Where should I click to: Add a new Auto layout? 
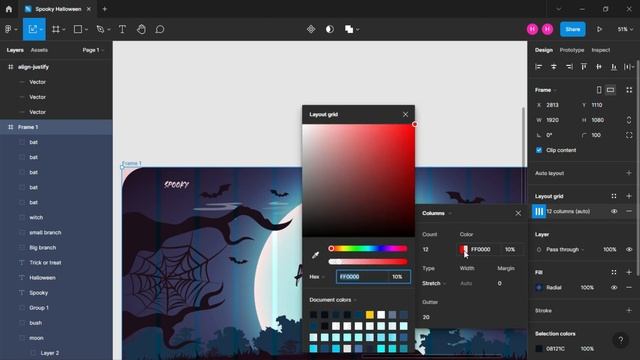point(629,173)
